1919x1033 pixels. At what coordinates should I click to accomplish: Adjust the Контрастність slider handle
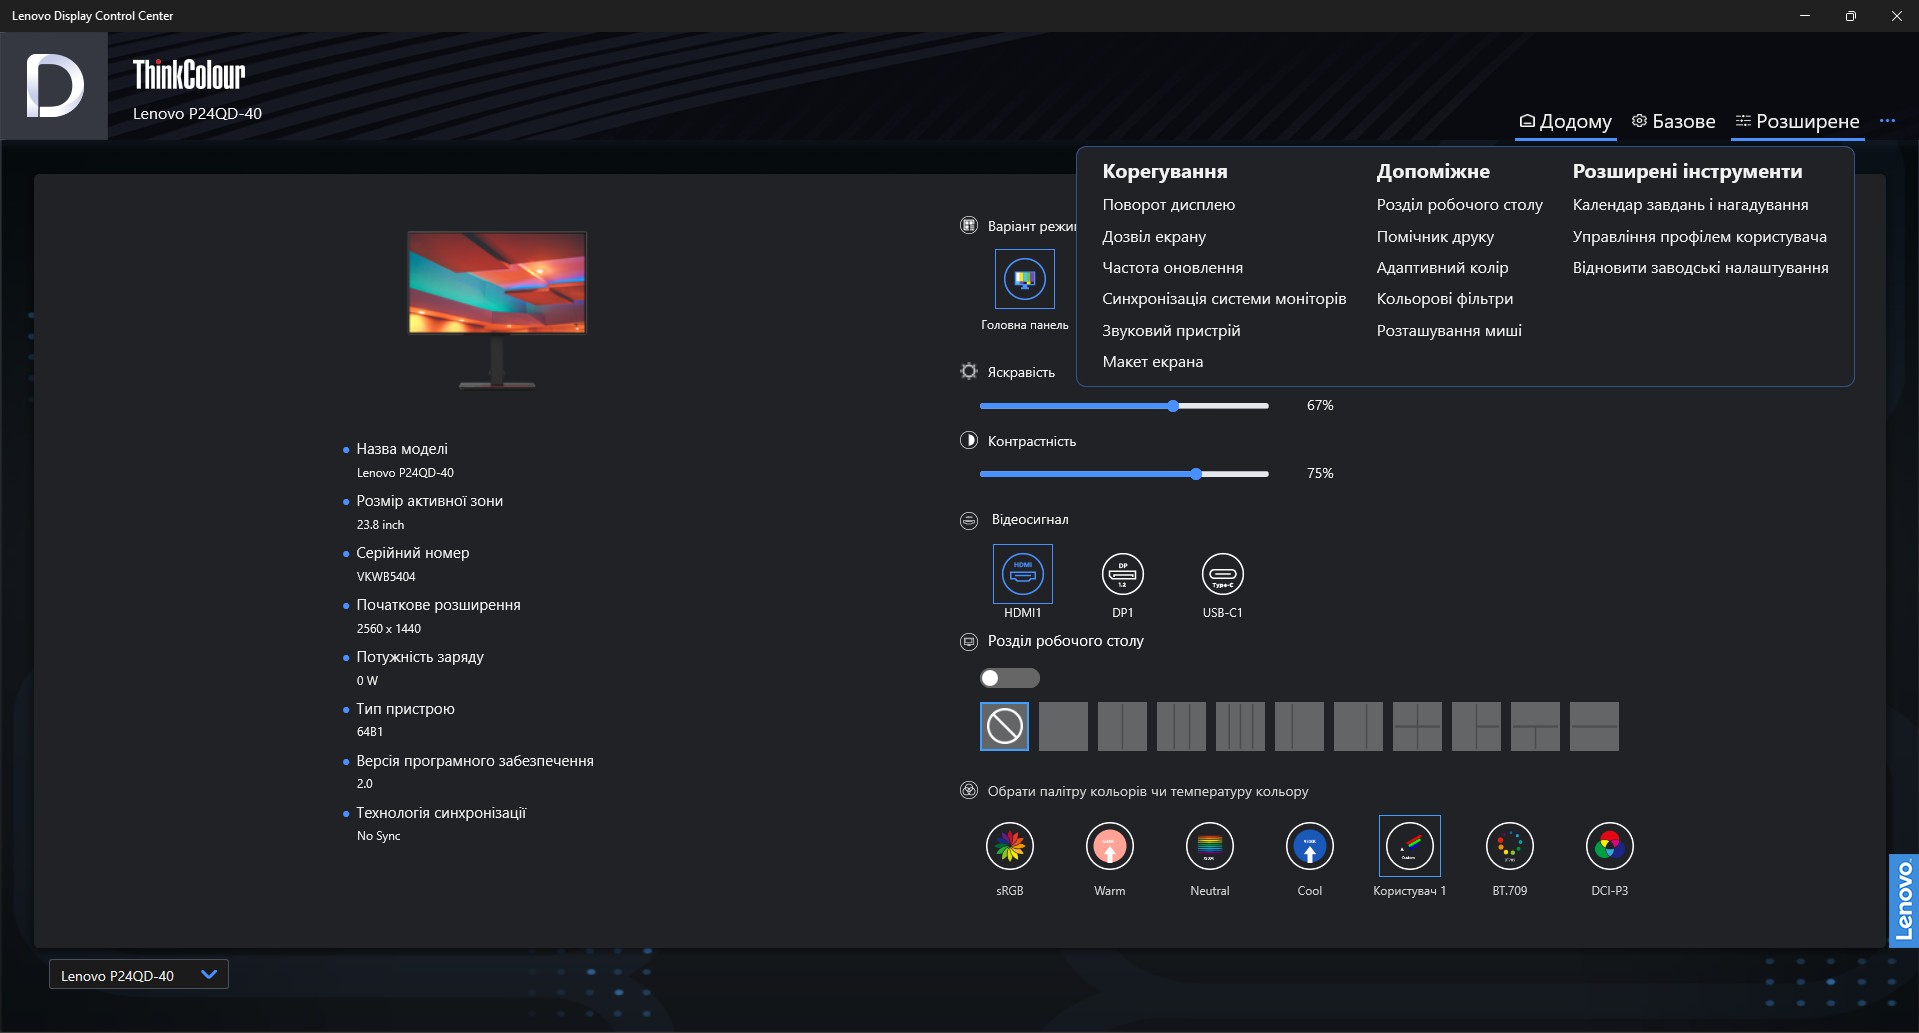click(x=1196, y=474)
